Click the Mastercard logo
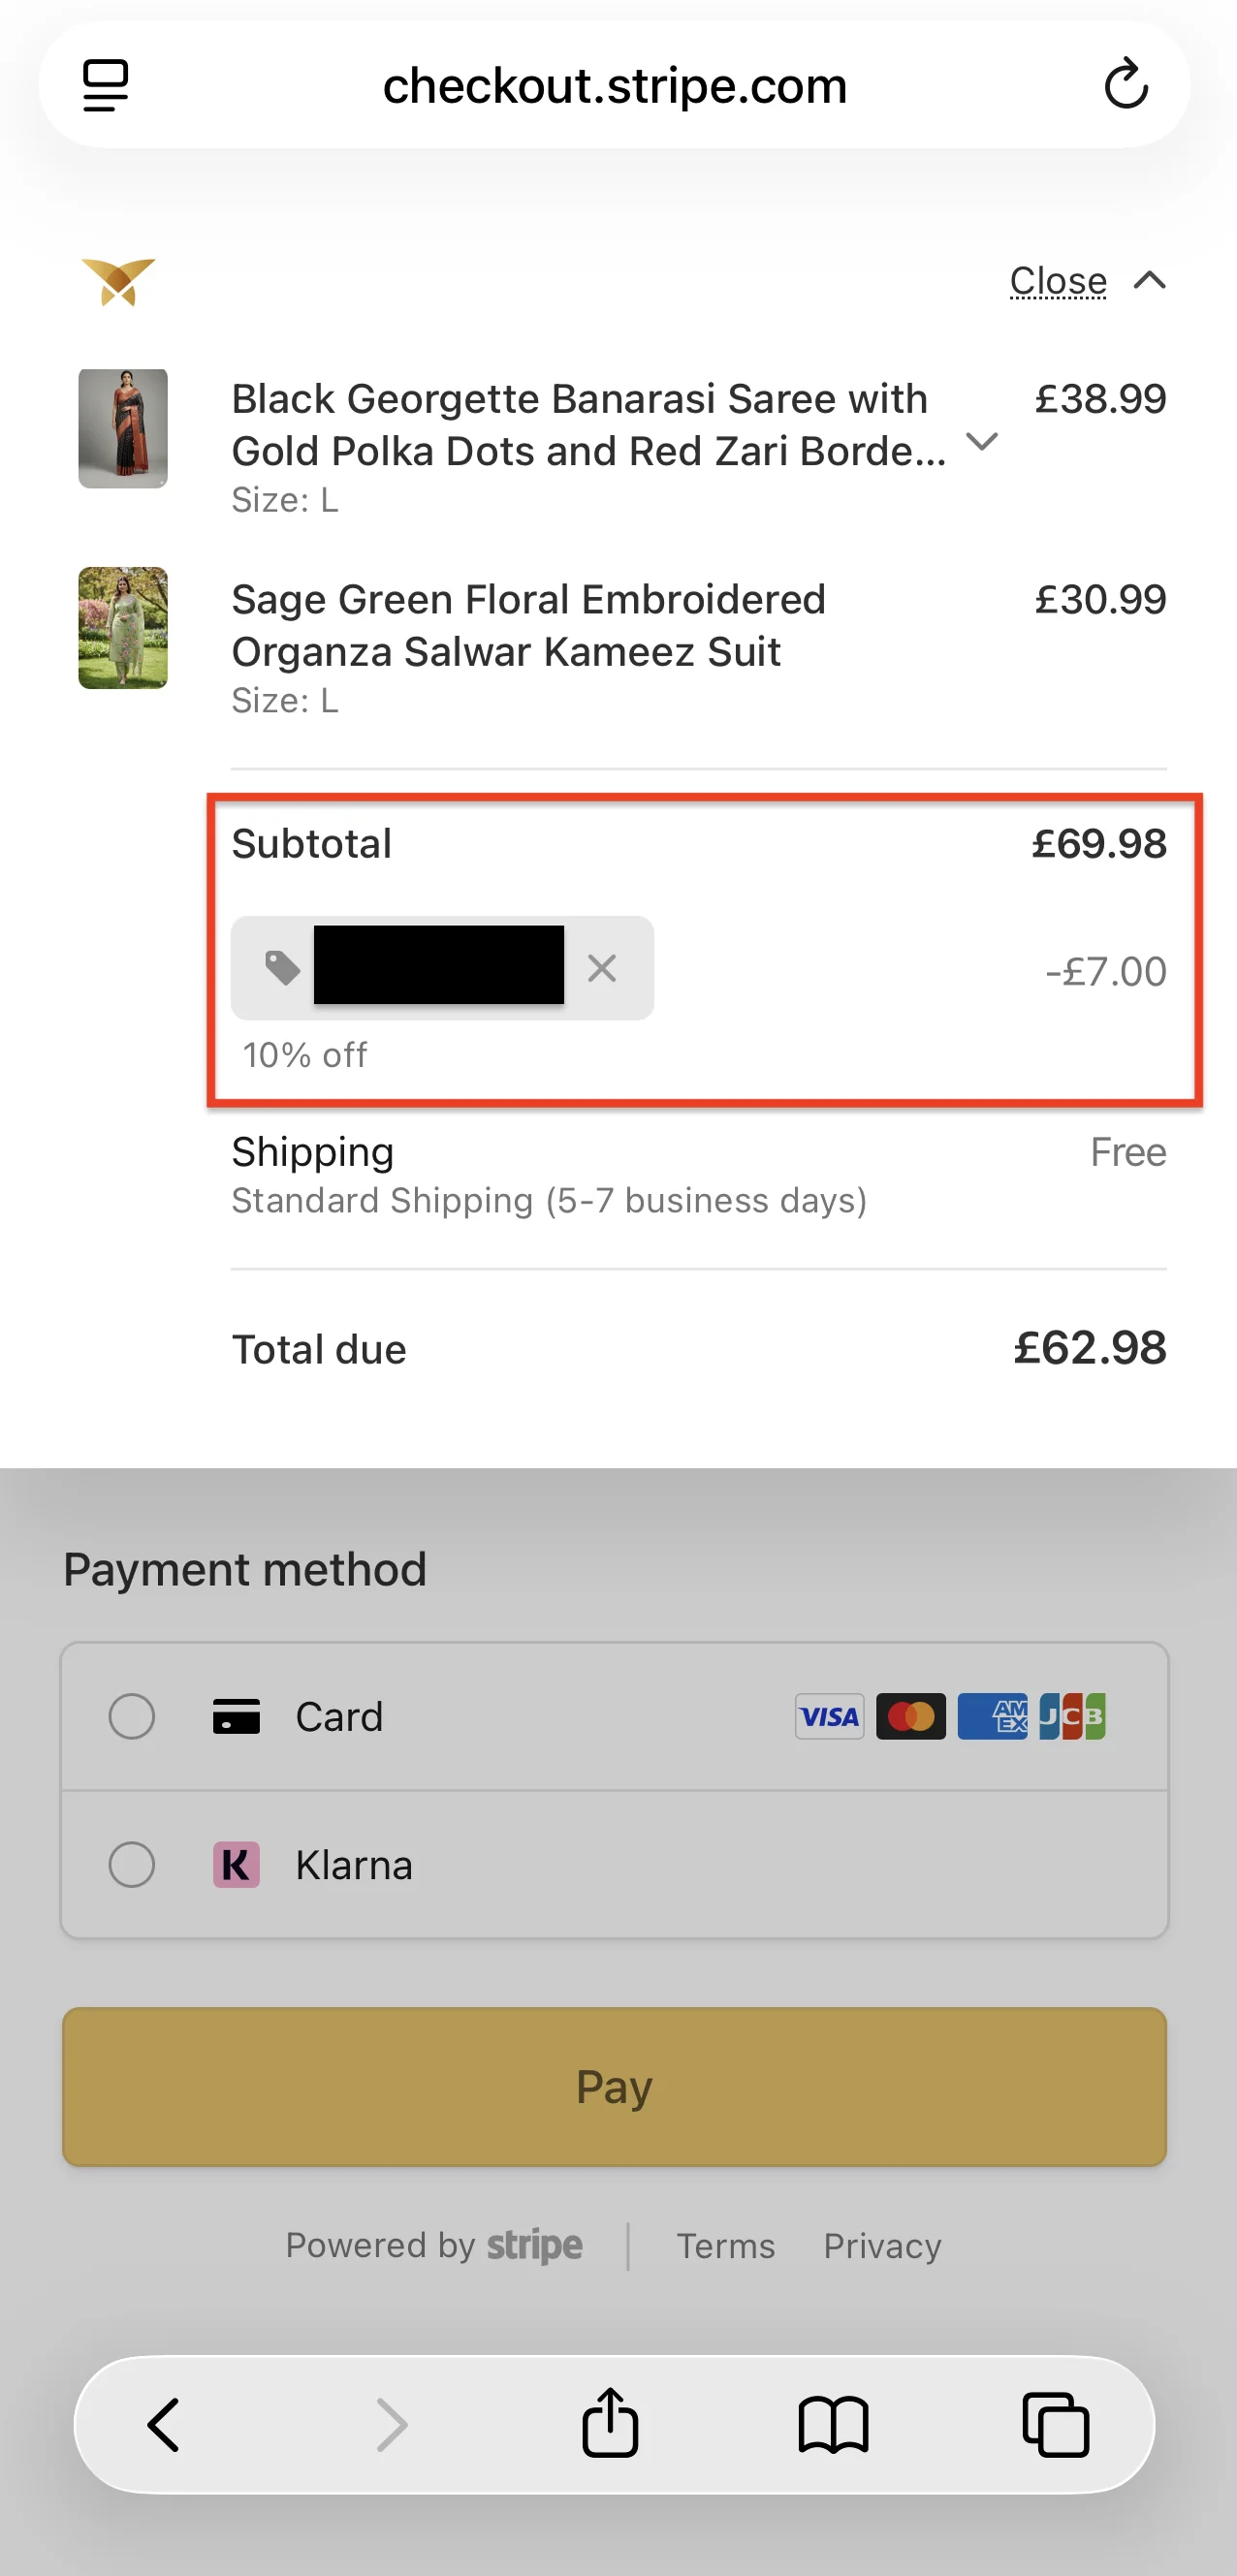Viewport: 1237px width, 2576px height. tap(910, 1717)
